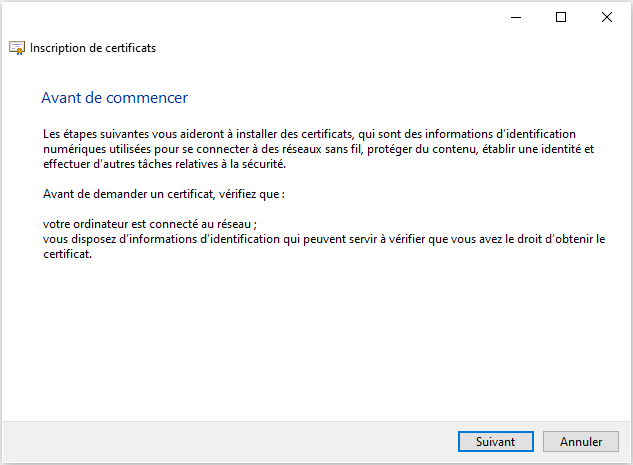Image resolution: width=633 pixels, height=465 pixels.
Task: Close the Inscription de certificats window
Action: tap(607, 17)
